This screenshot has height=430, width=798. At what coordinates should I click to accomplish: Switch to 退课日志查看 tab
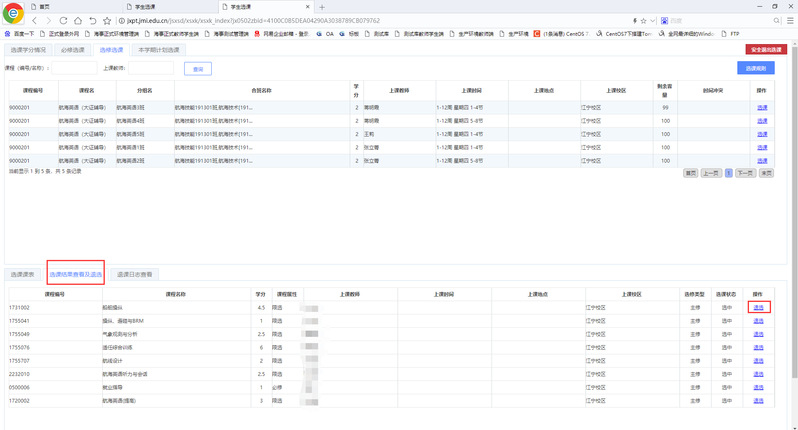[135, 273]
